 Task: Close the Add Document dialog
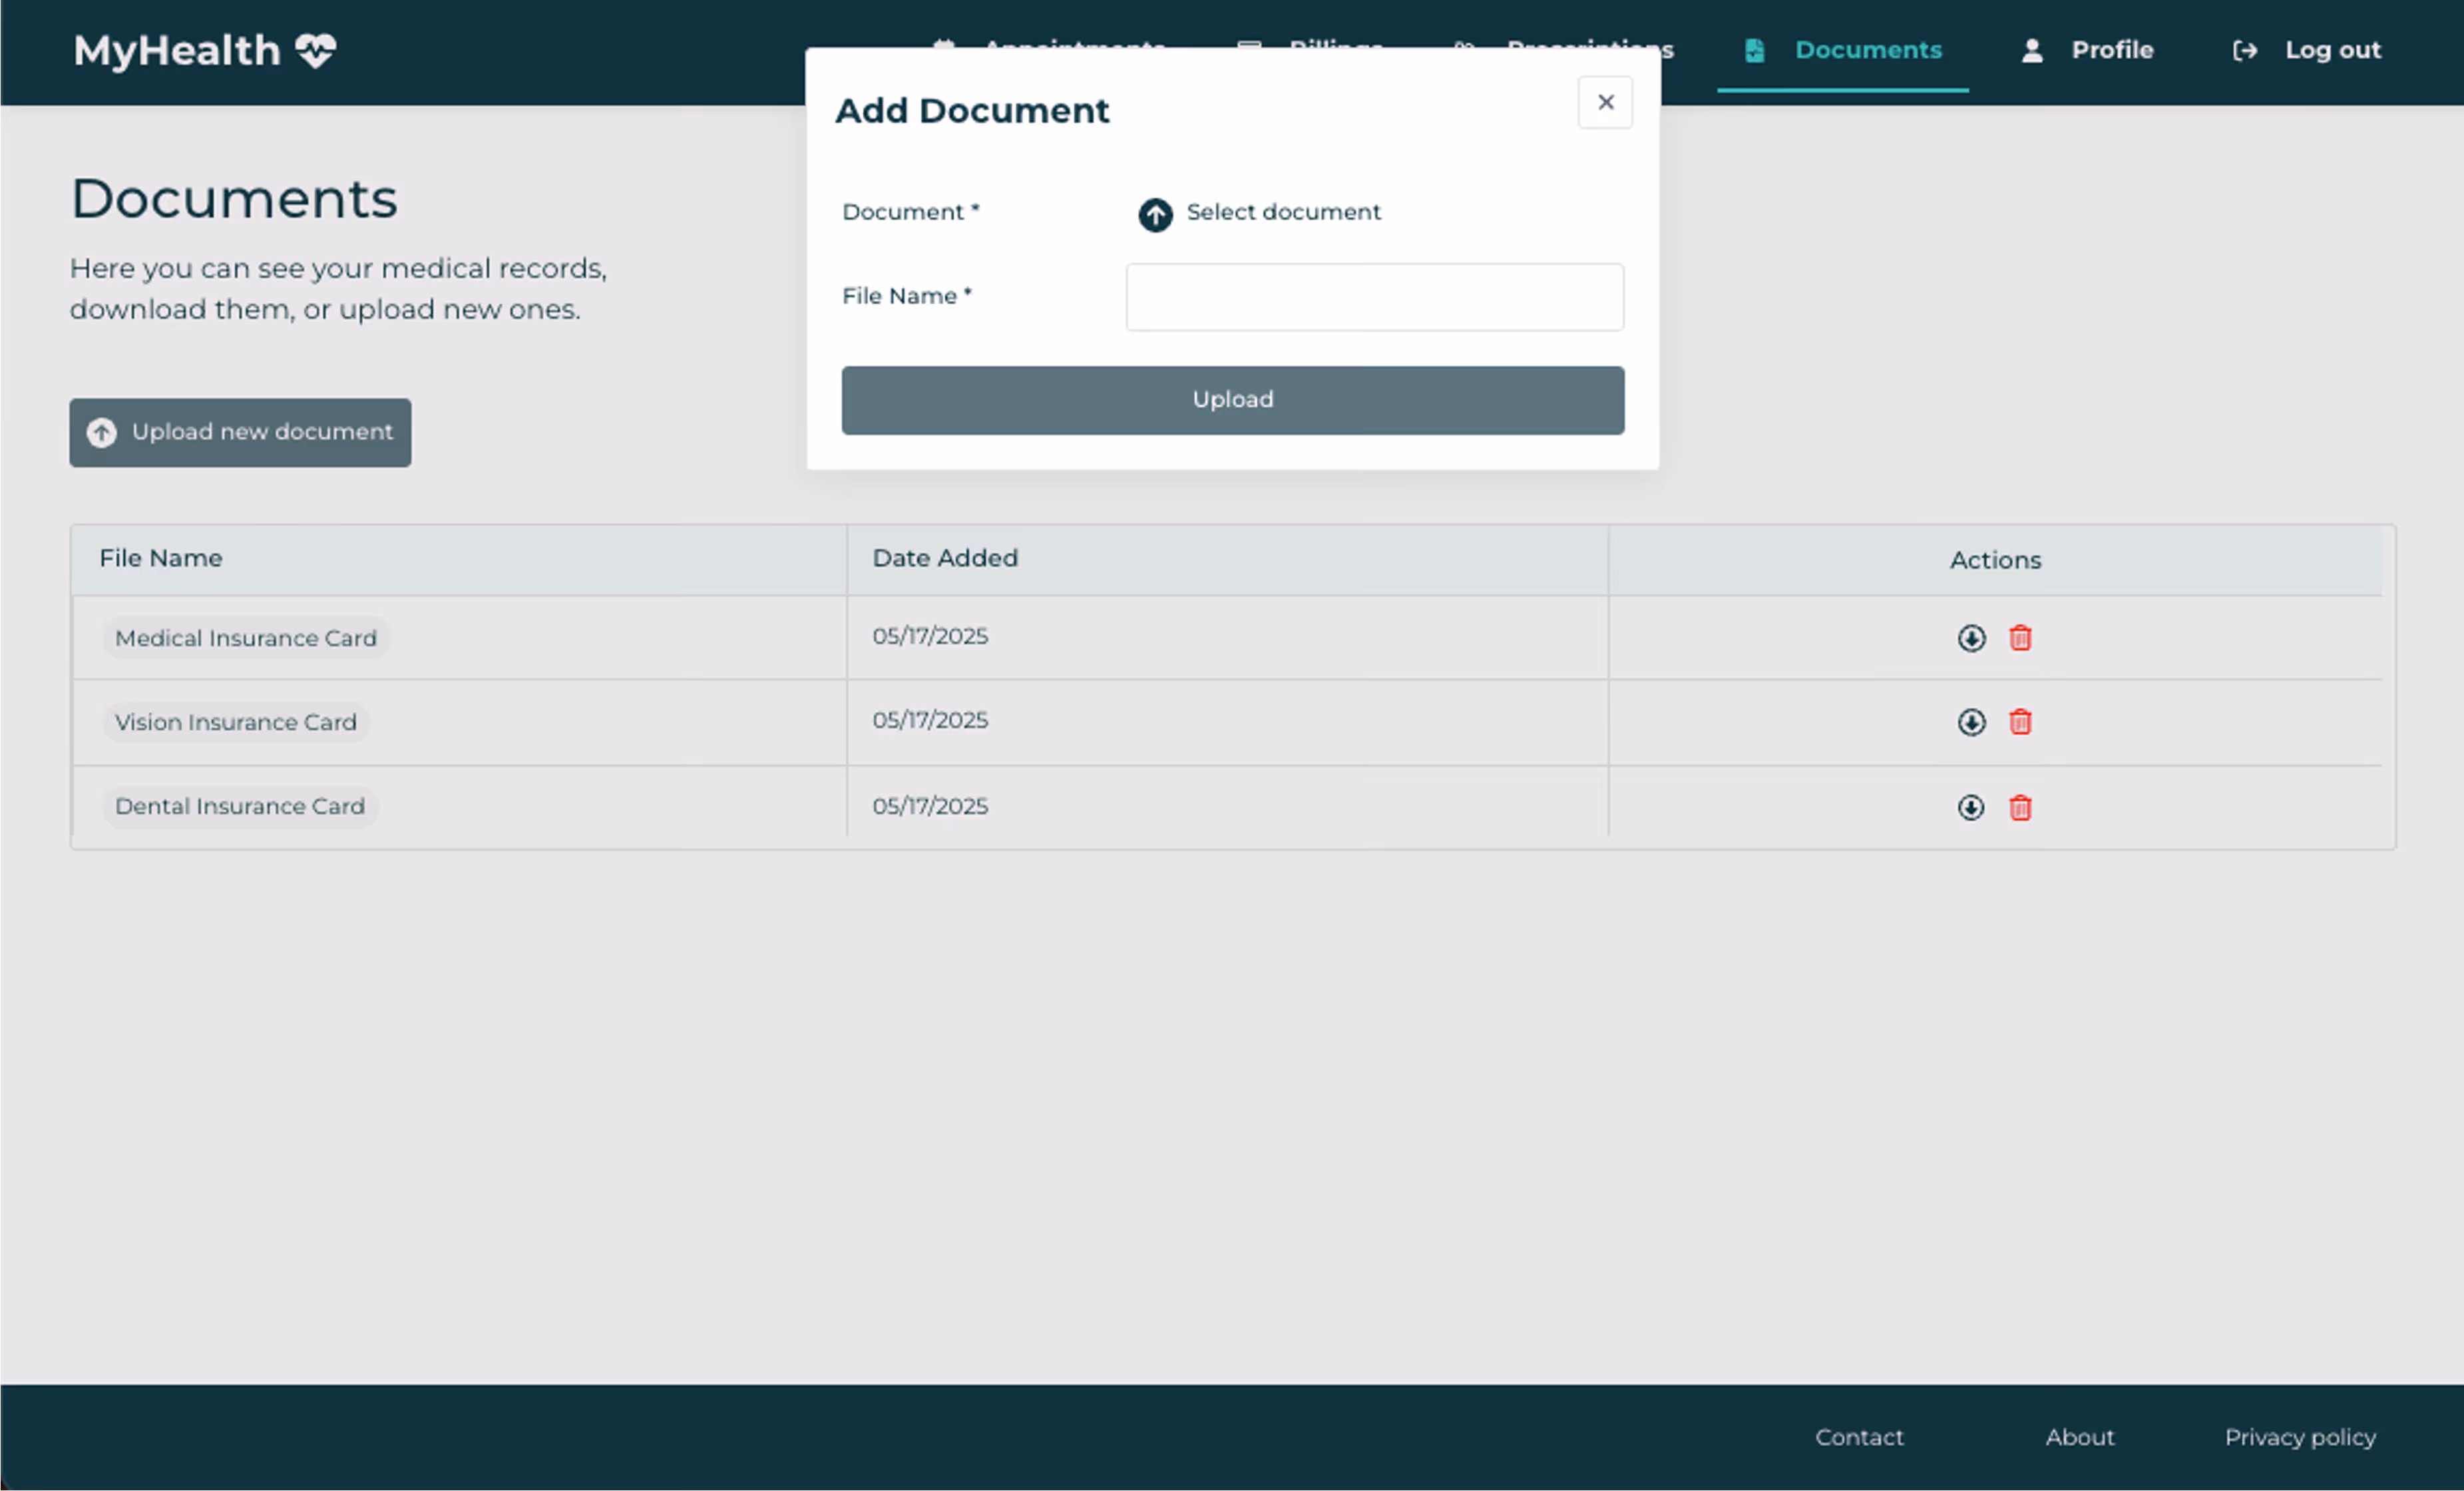pos(1605,102)
